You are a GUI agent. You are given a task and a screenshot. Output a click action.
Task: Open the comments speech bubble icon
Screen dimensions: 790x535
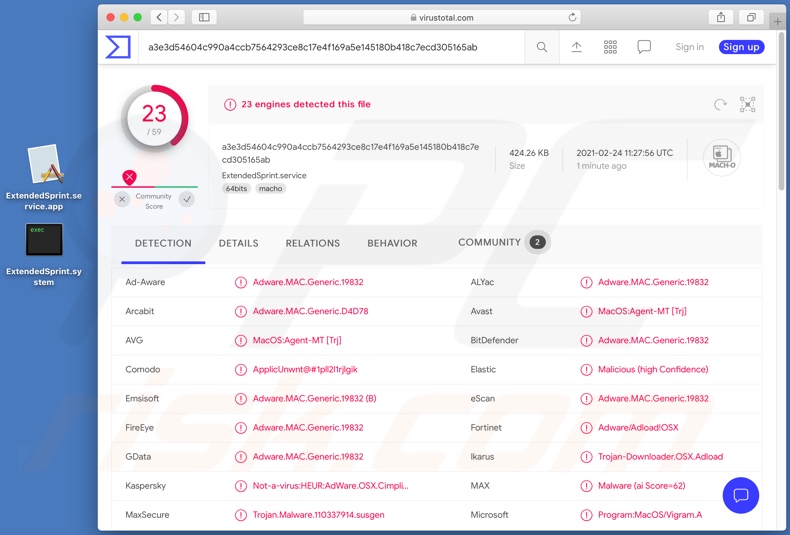[x=644, y=47]
